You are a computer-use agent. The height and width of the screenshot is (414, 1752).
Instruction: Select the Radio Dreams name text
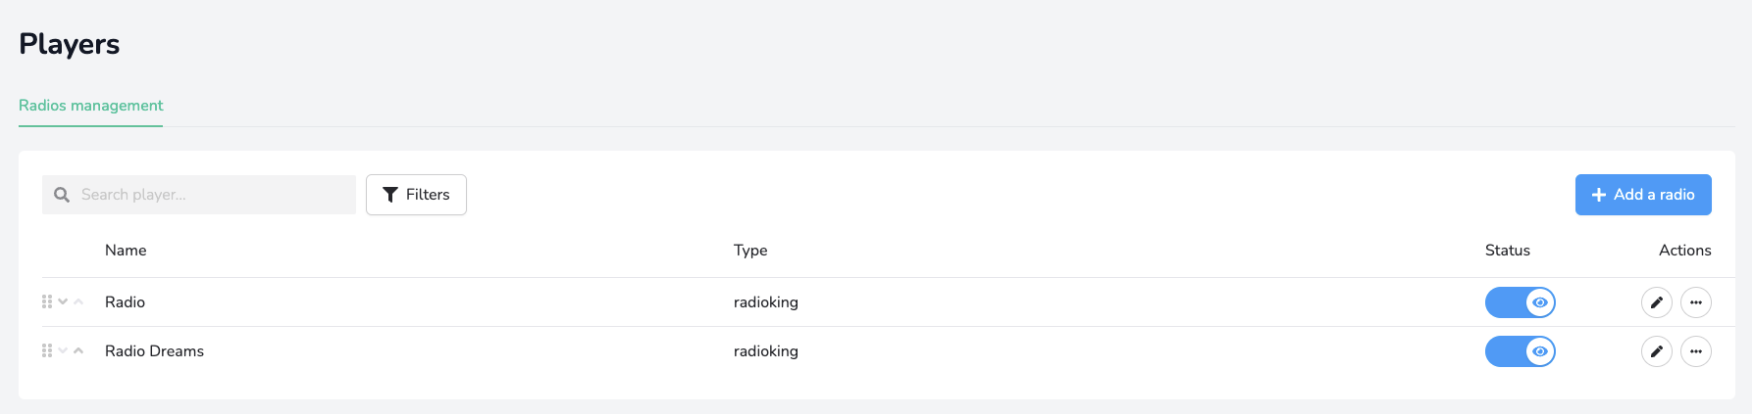pyautogui.click(x=154, y=351)
